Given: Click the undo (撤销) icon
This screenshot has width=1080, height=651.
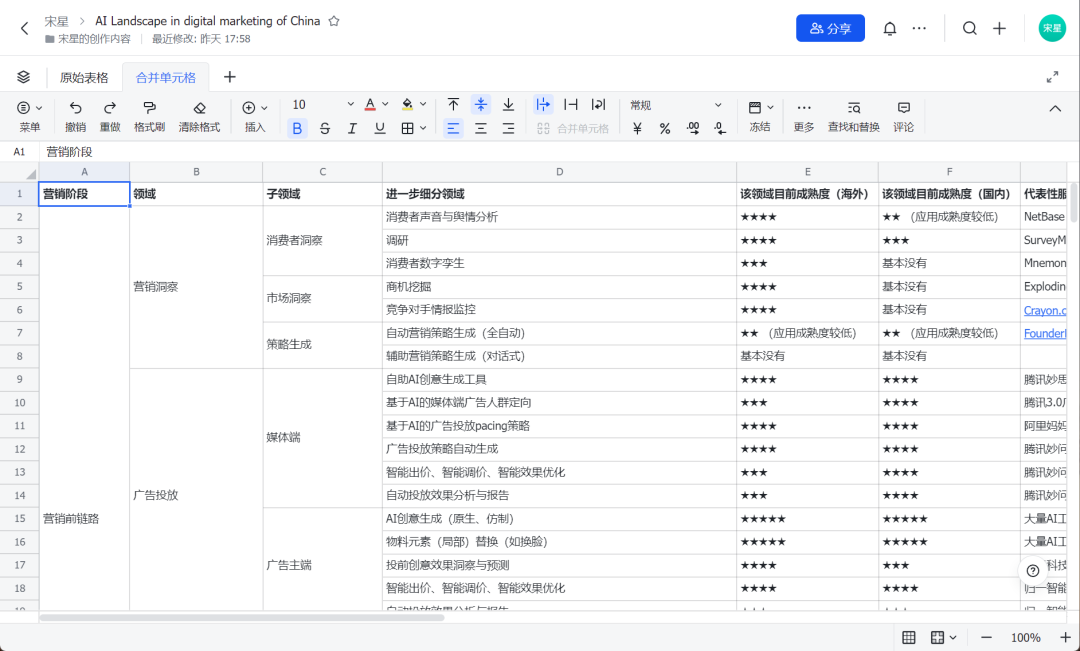Looking at the screenshot, I should click(75, 107).
